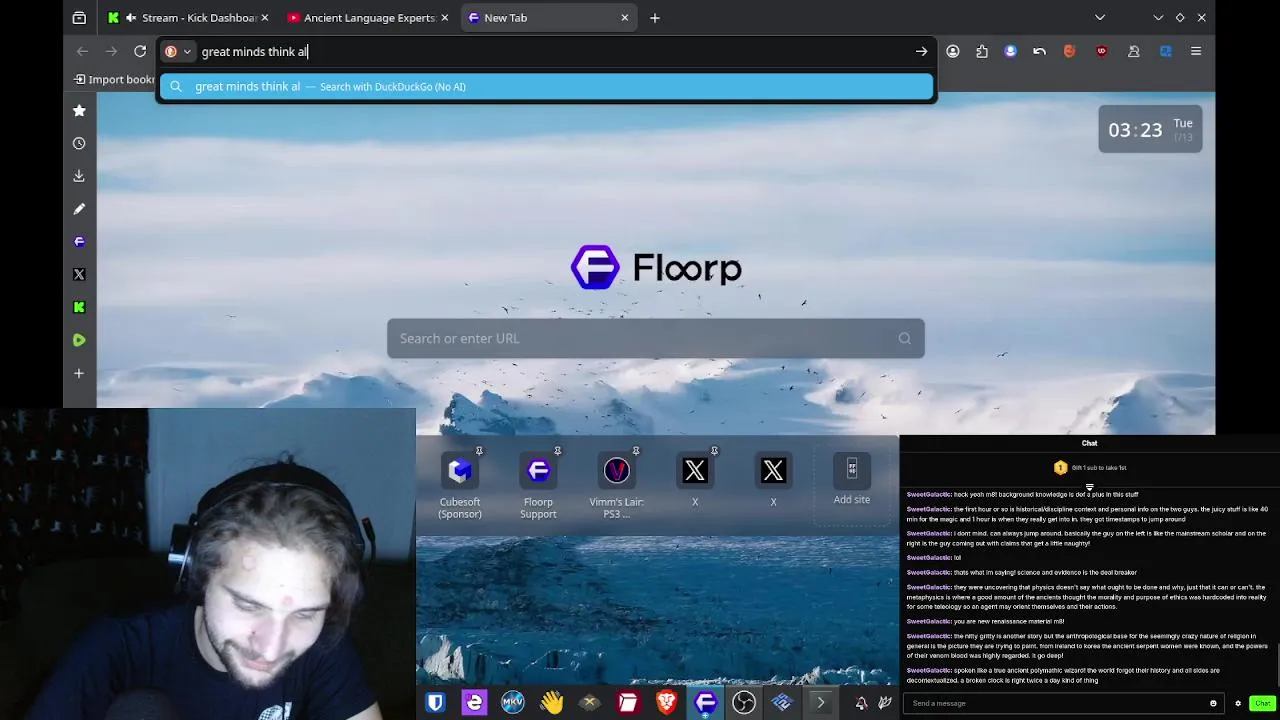Go back one page
The width and height of the screenshot is (1280, 720).
[83, 51]
